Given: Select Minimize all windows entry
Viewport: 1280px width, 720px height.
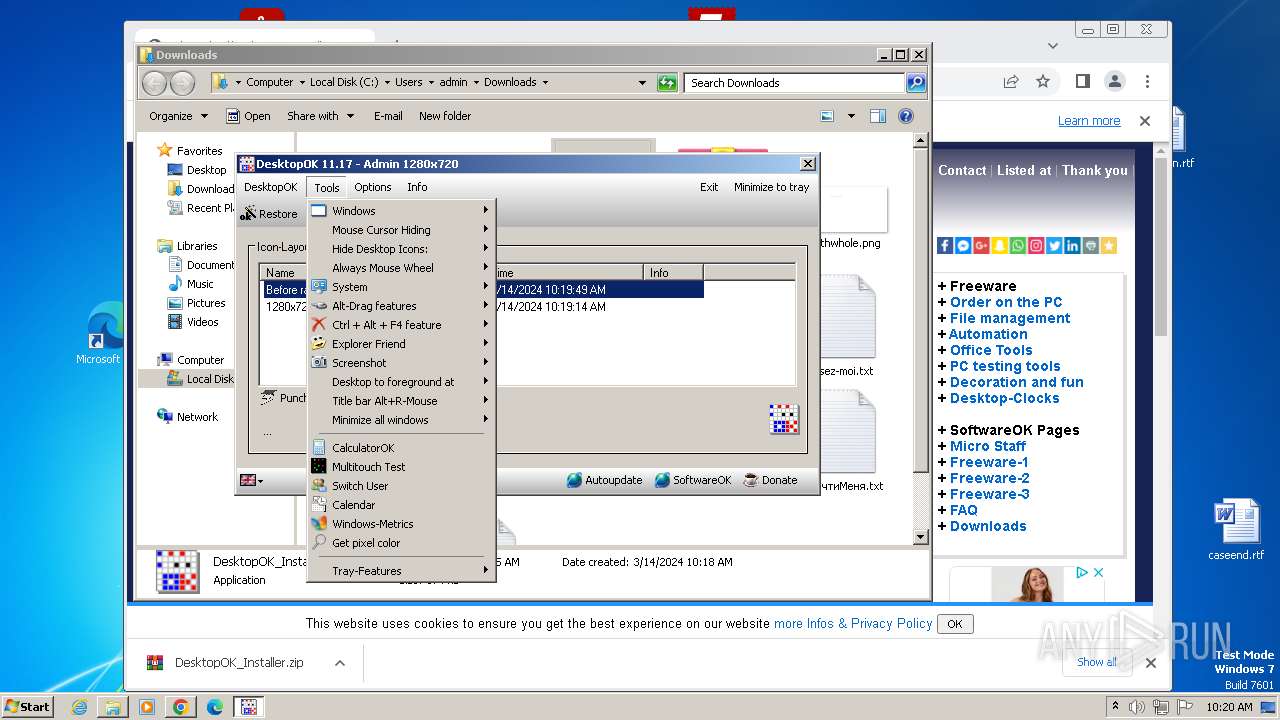Looking at the screenshot, I should coord(401,420).
